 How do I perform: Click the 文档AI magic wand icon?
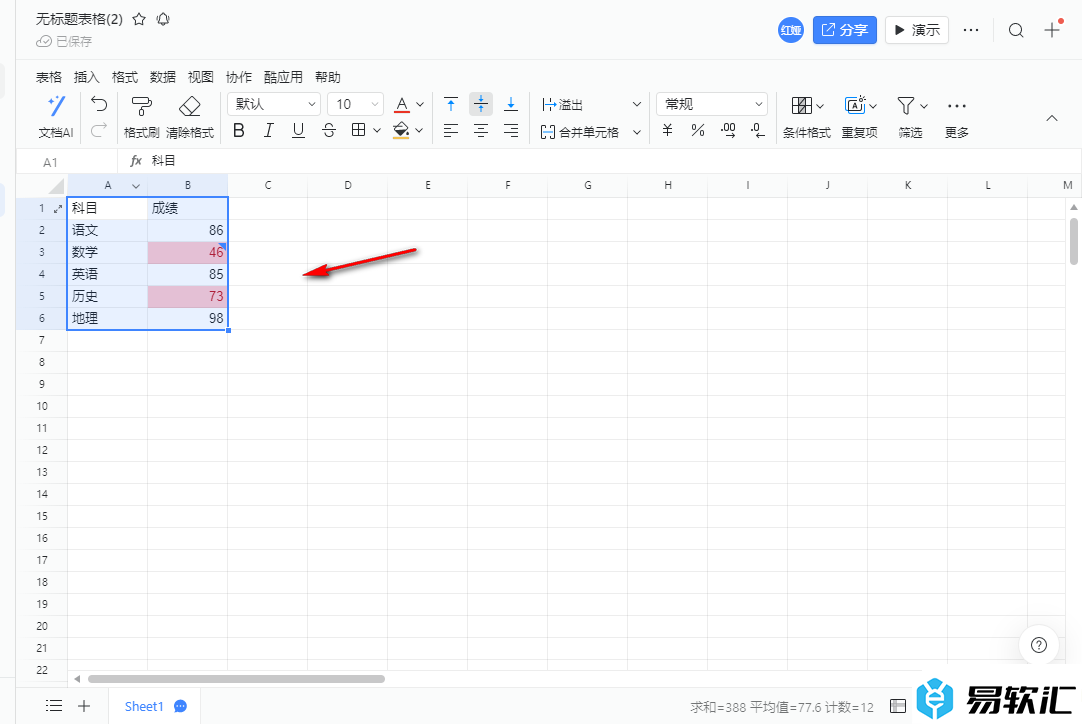pos(56,105)
